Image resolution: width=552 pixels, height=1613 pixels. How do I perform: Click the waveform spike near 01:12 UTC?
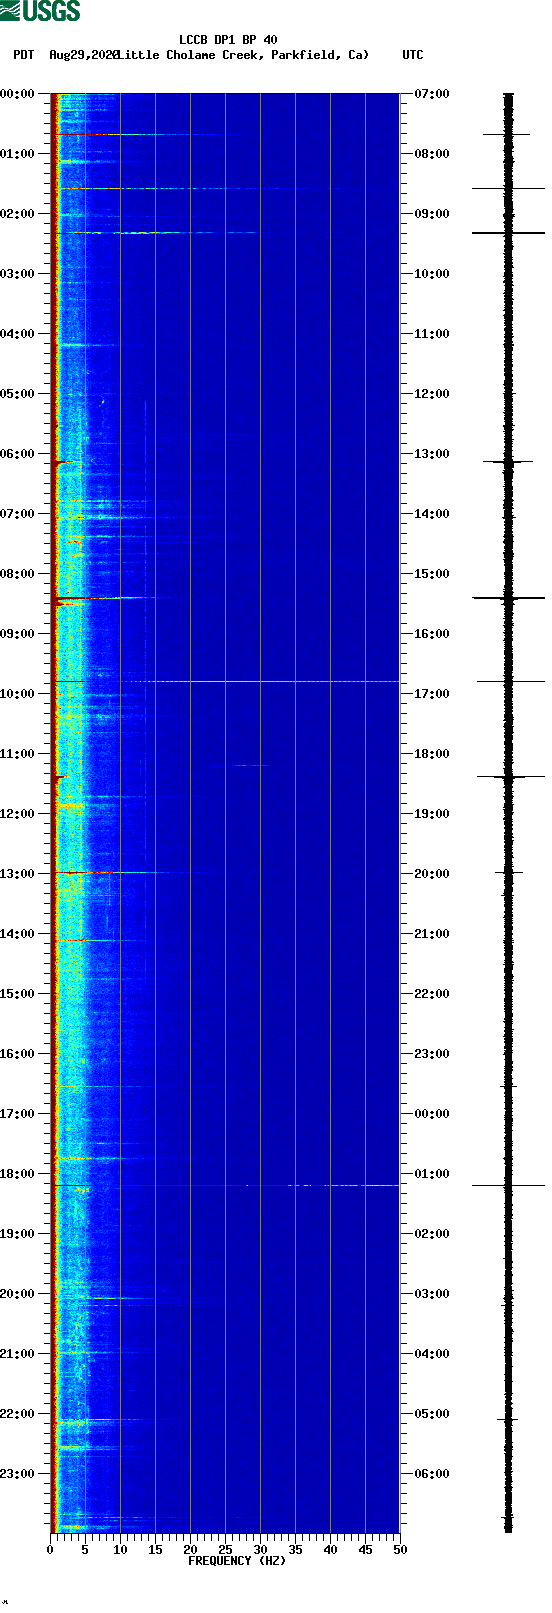pos(508,1186)
